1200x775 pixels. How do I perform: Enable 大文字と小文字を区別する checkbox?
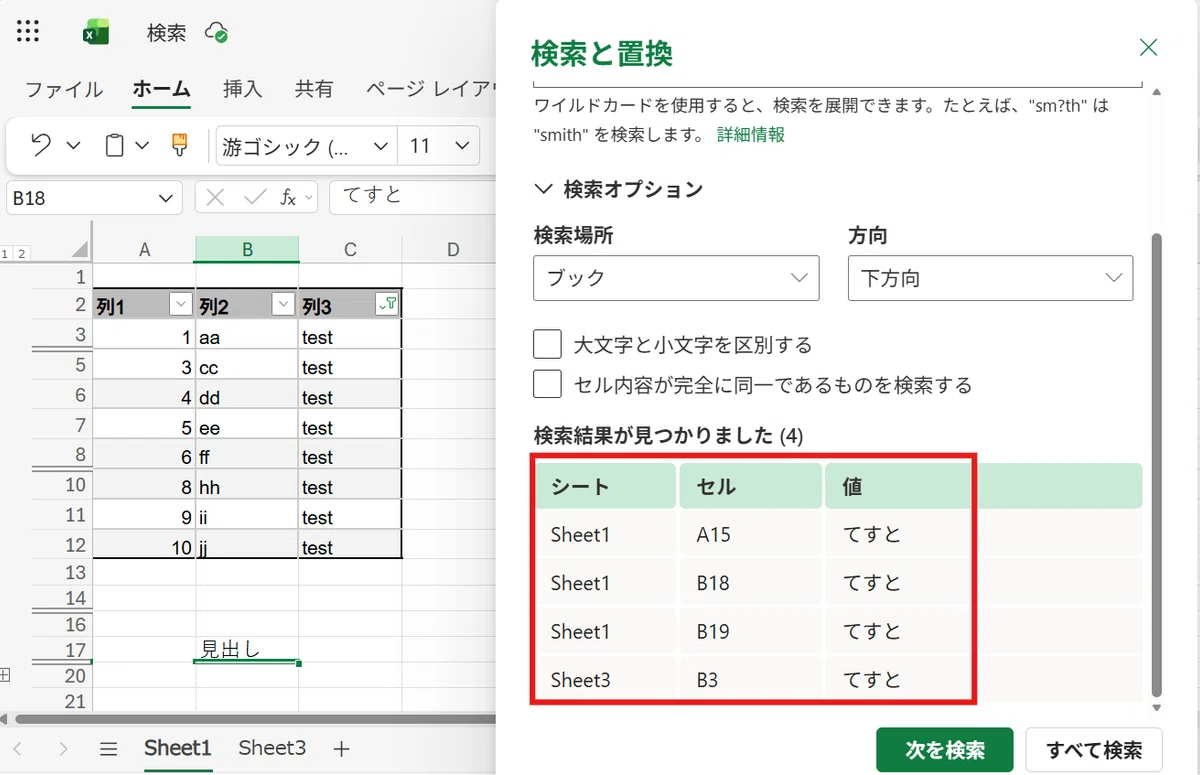coord(547,345)
